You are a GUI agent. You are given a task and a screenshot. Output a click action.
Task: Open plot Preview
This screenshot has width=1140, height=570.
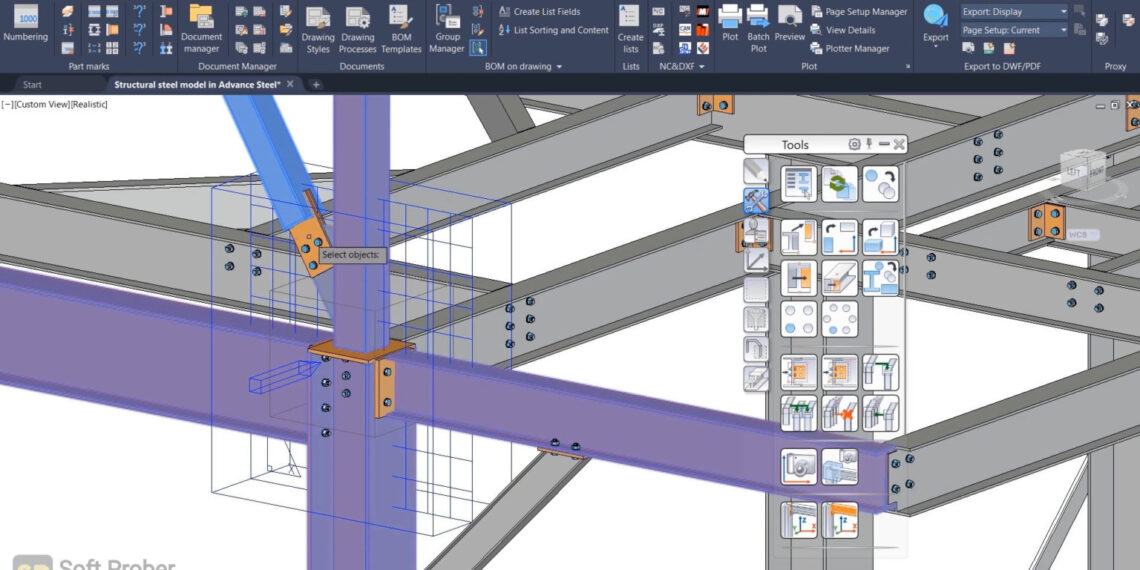point(790,23)
